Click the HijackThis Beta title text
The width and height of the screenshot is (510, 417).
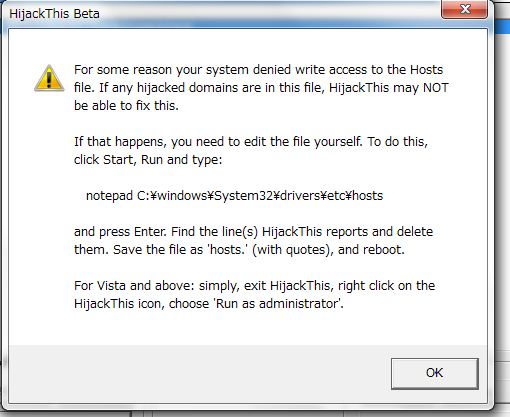54,14
